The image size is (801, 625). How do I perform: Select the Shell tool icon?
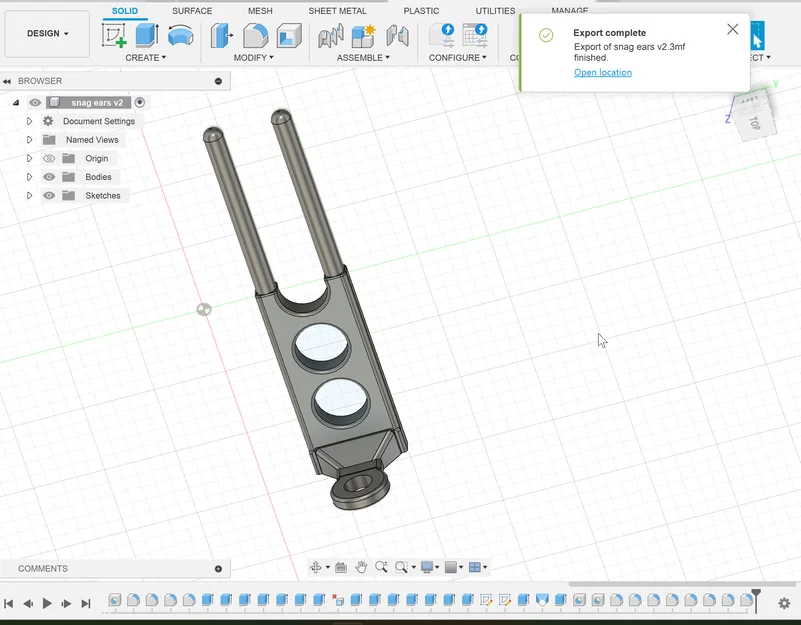pos(289,36)
